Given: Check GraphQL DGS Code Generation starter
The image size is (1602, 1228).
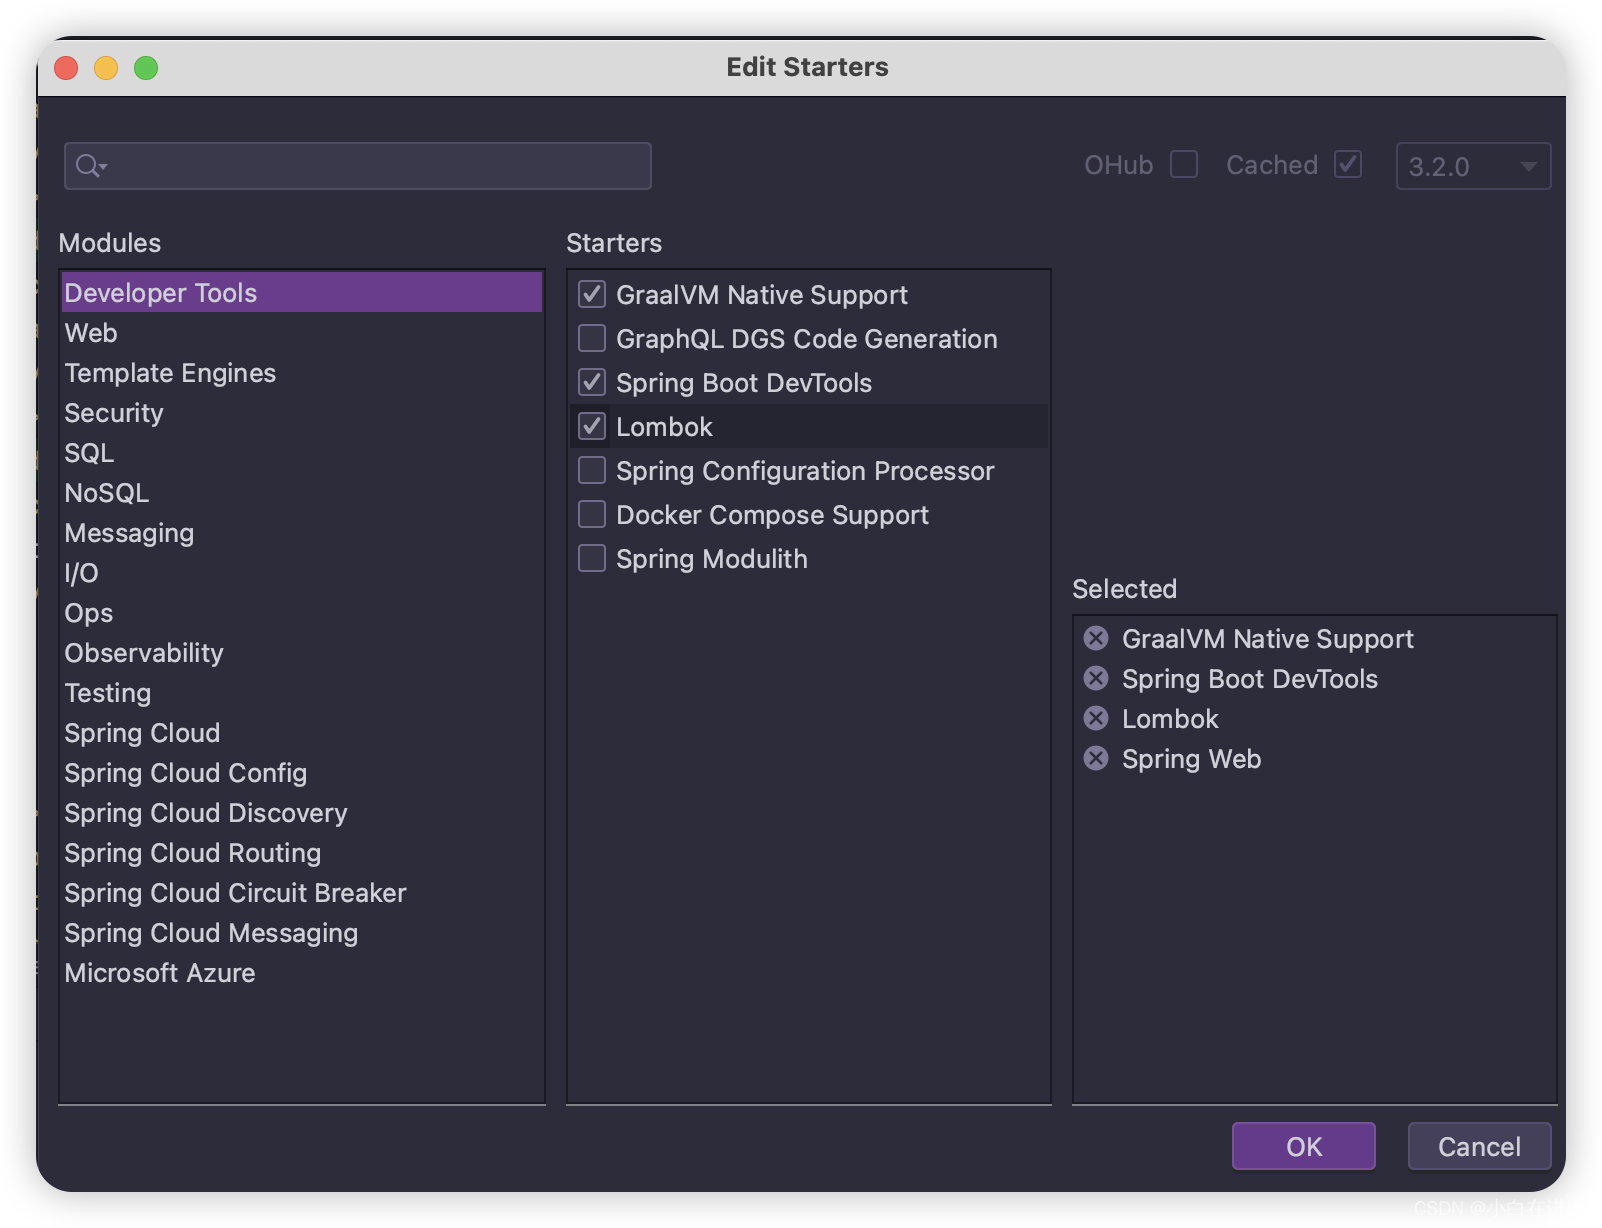Looking at the screenshot, I should (592, 338).
